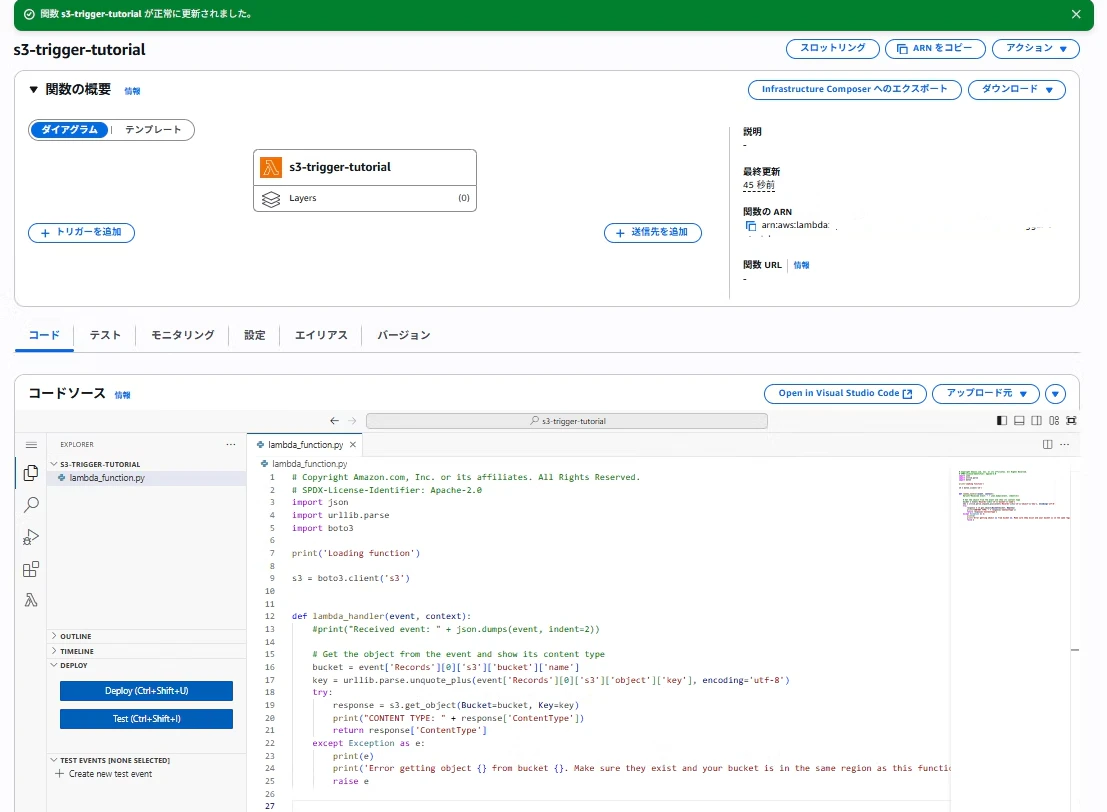This screenshot has height=812, width=1107.
Task: Open the Explorer files icon in sidebar
Action: tap(30, 472)
